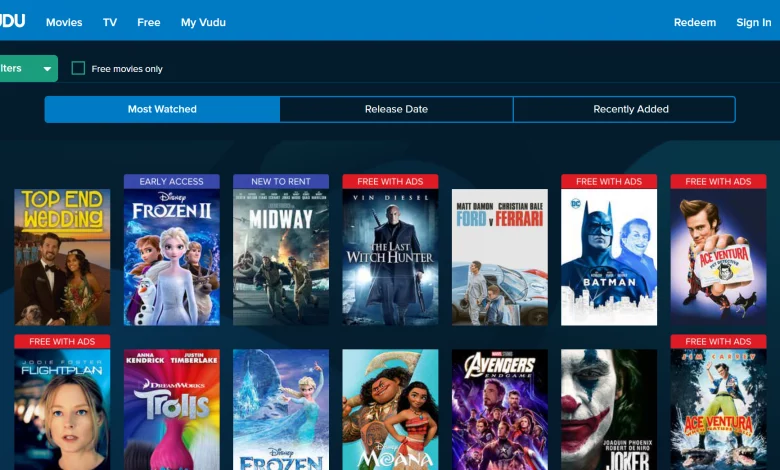Screen dimensions: 780x470
Task: Open the original Frozen poster
Action: click(x=281, y=409)
